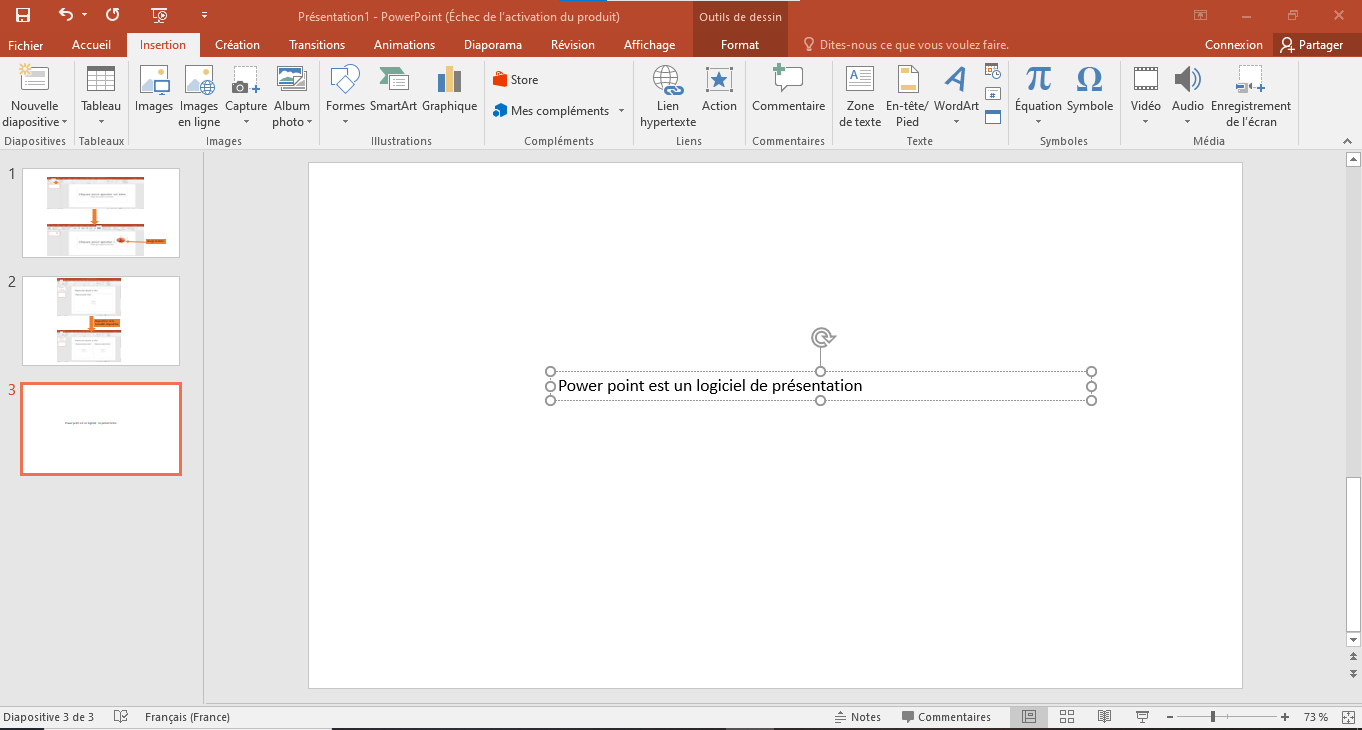Image resolution: width=1362 pixels, height=730 pixels.
Task: Insert an Équation with the pi icon
Action: pos(1038,80)
